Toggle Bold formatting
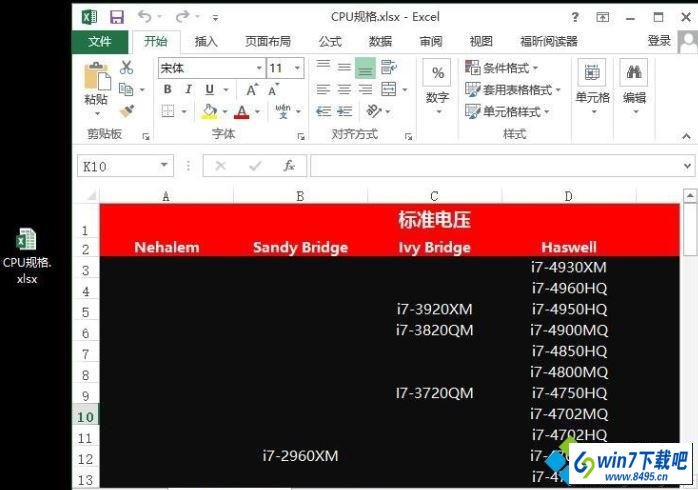 tap(167, 89)
